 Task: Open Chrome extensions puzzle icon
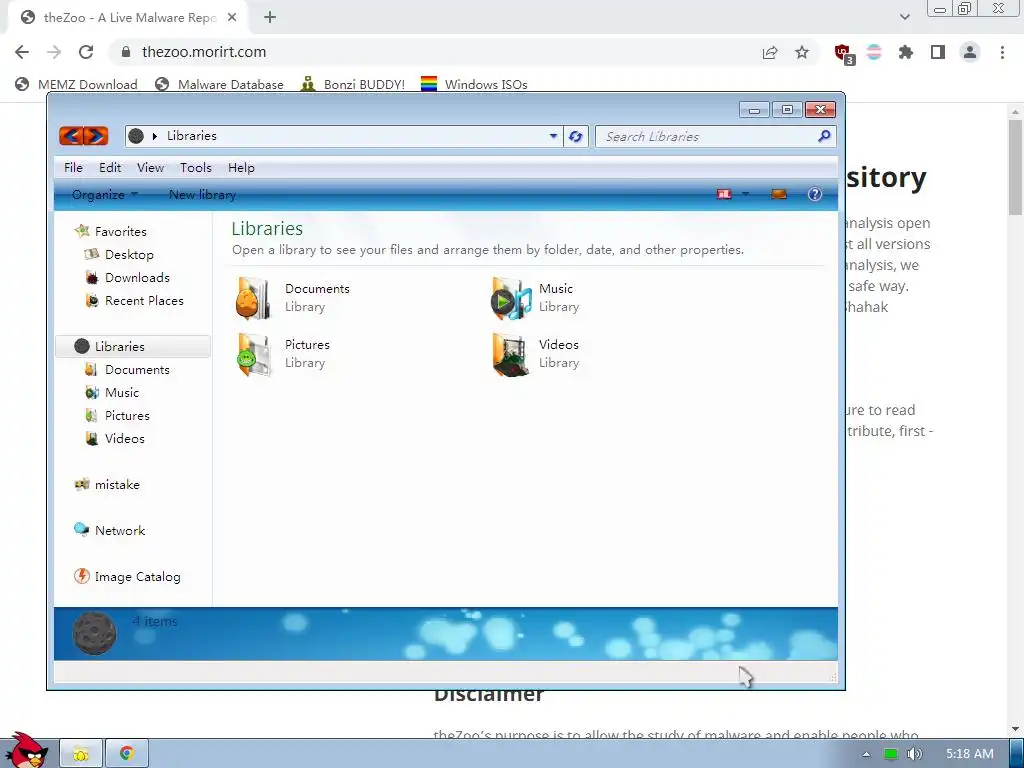(906, 52)
